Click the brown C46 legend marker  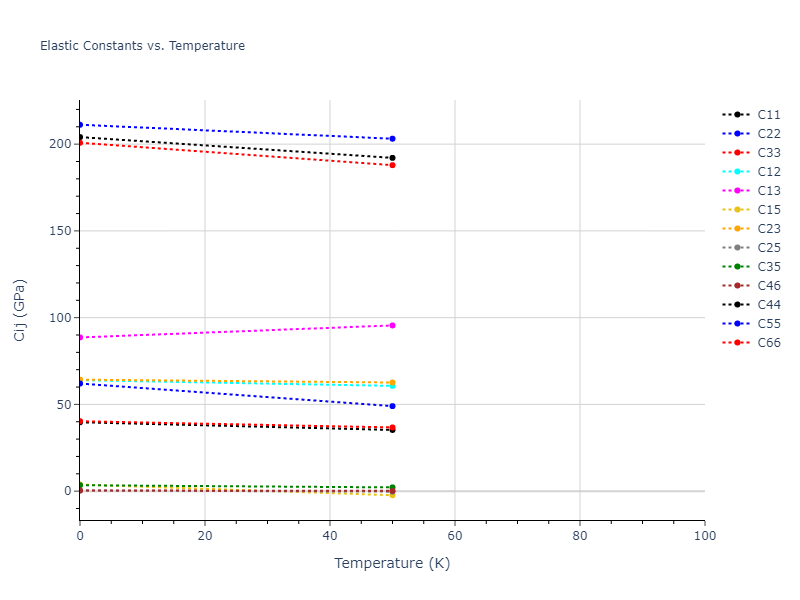click(737, 286)
